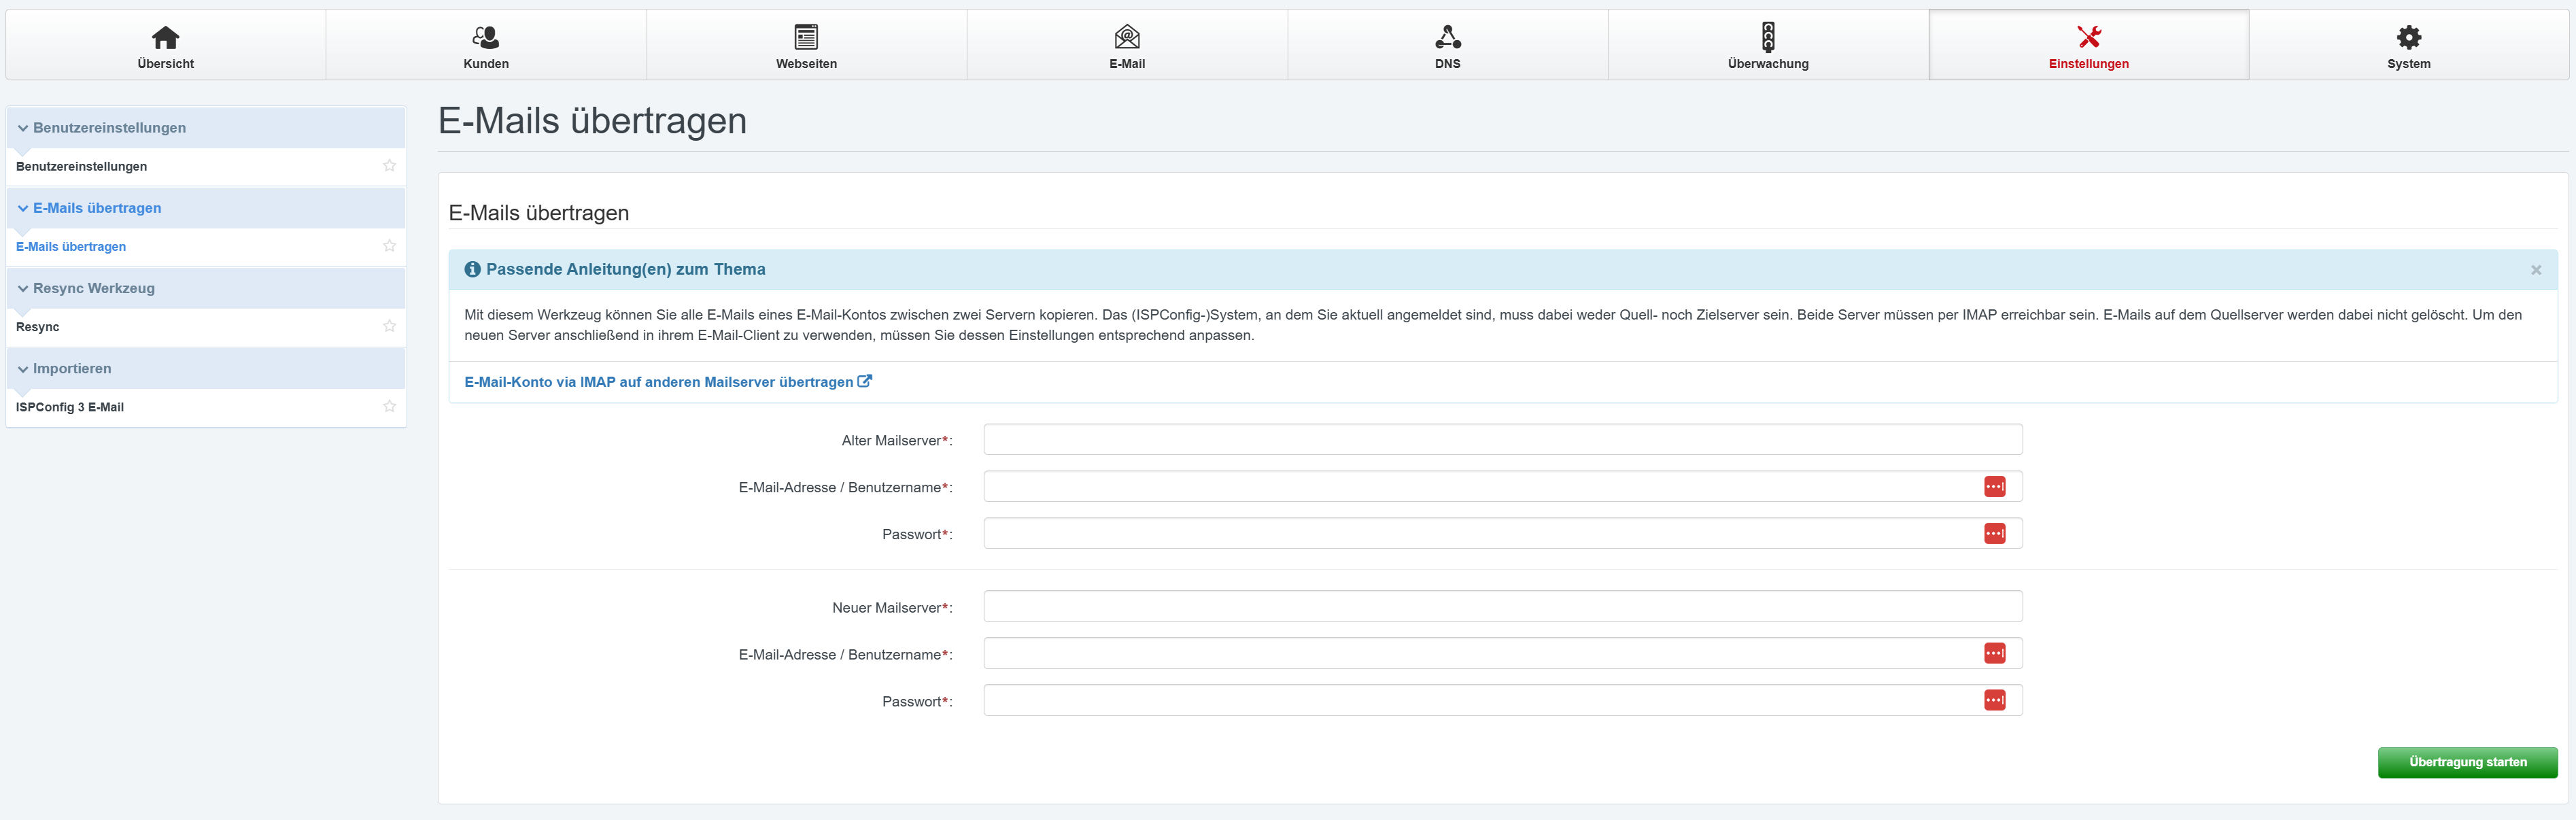Open the System gear icon
Screen dimensions: 2576x820
2408,37
